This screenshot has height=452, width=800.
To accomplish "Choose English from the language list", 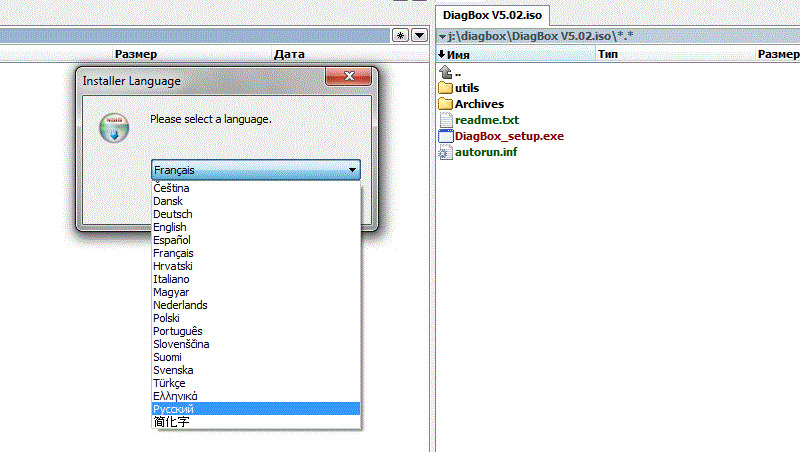I will click(x=170, y=227).
